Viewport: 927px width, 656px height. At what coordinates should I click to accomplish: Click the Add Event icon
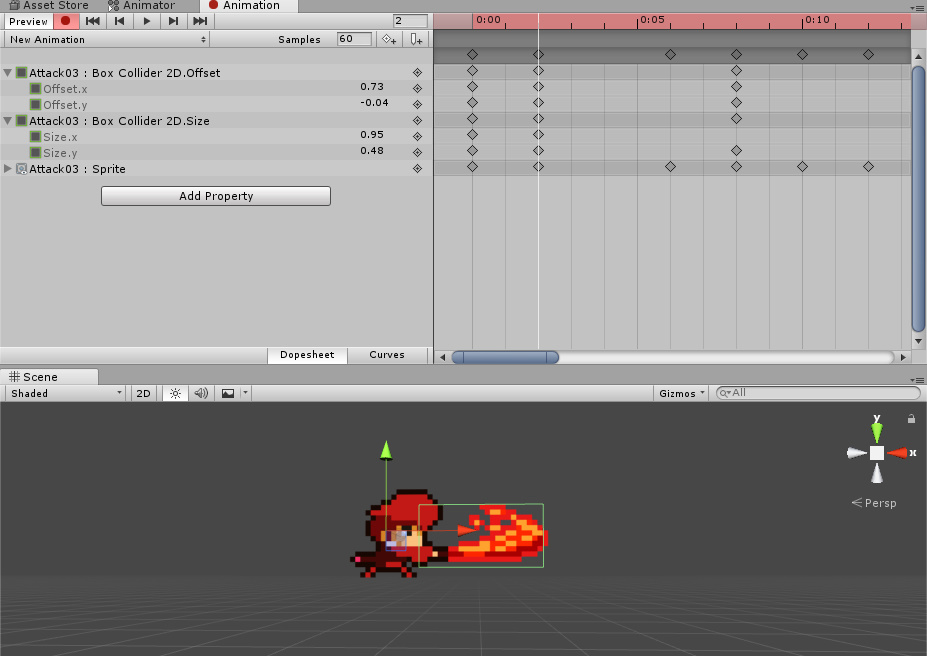pos(416,40)
